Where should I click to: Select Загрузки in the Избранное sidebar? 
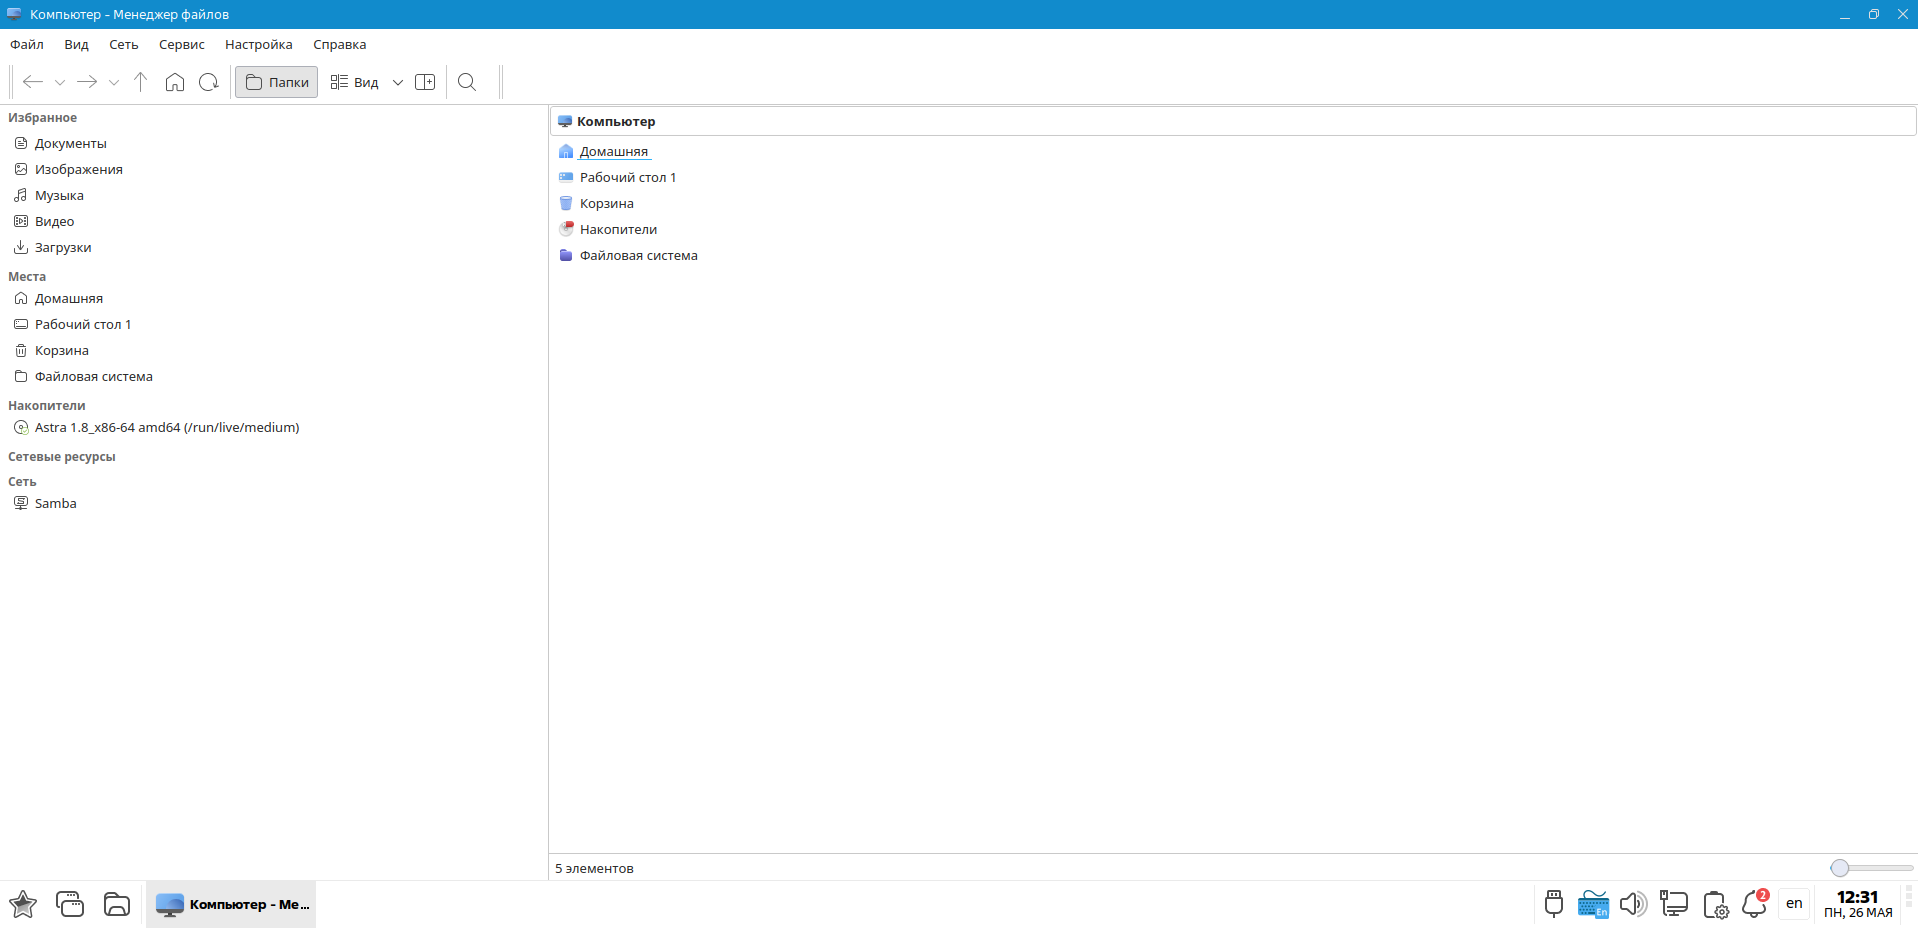click(63, 247)
